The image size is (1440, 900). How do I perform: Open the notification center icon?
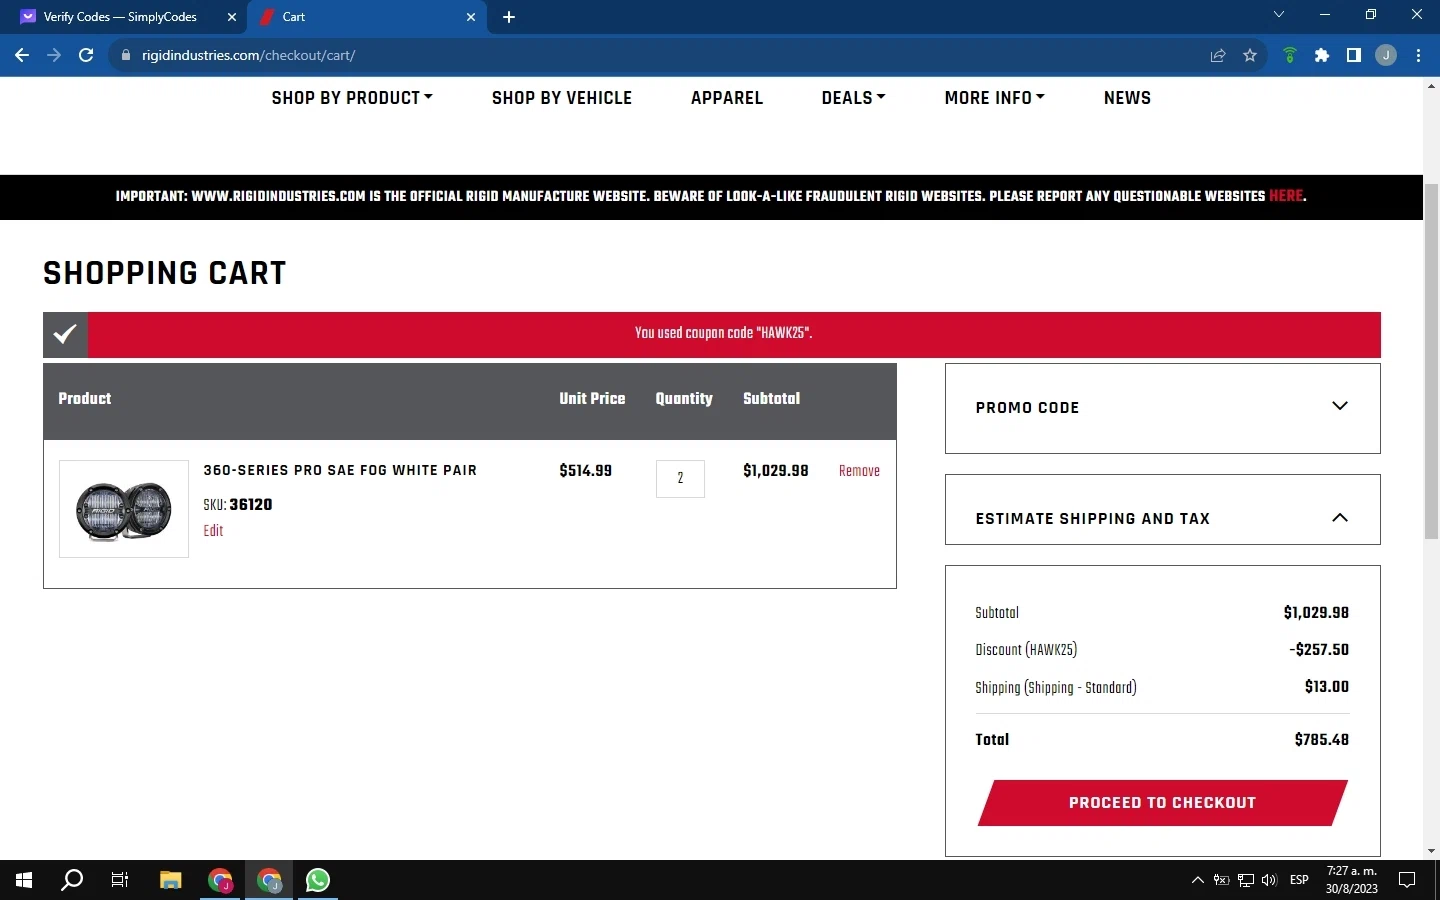(x=1407, y=880)
